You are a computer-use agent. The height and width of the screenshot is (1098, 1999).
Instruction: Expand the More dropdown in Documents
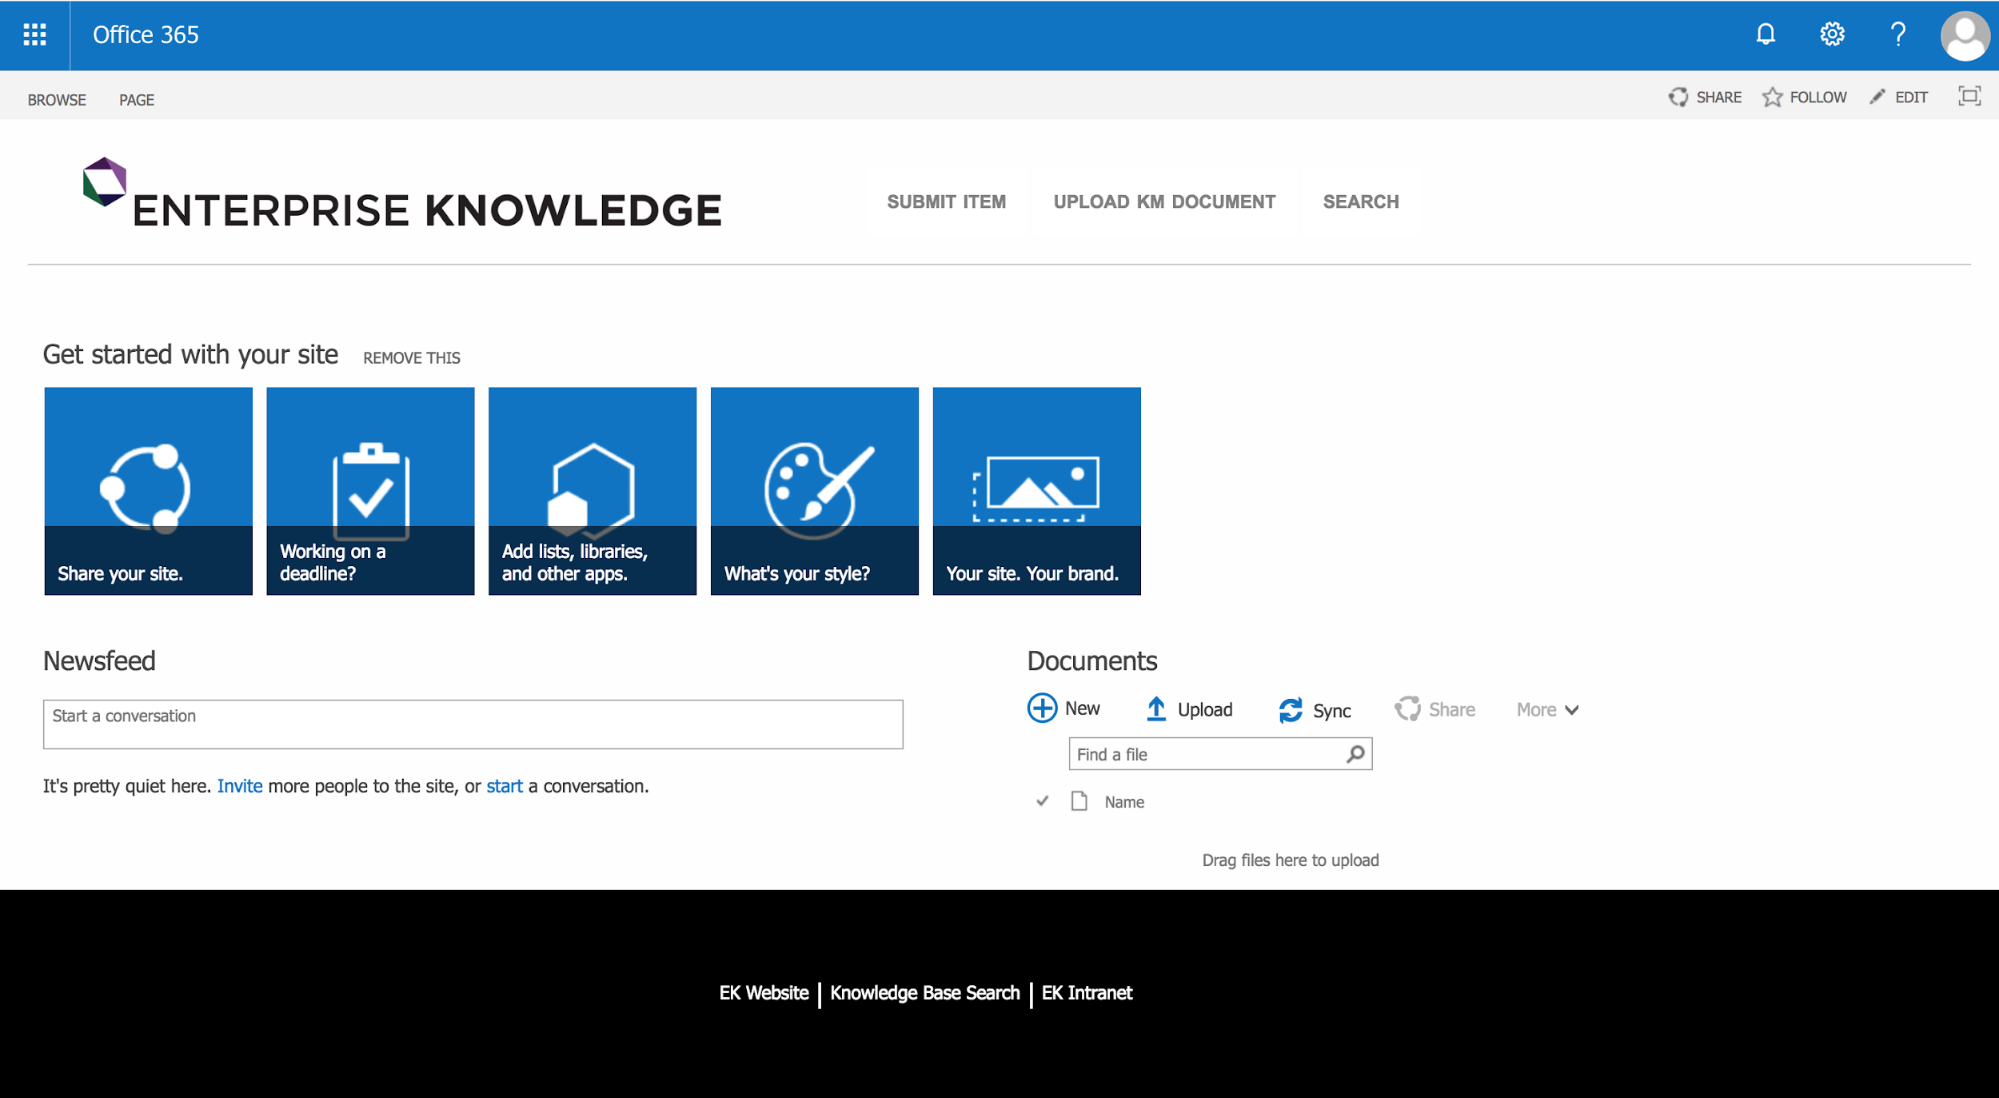pos(1547,710)
